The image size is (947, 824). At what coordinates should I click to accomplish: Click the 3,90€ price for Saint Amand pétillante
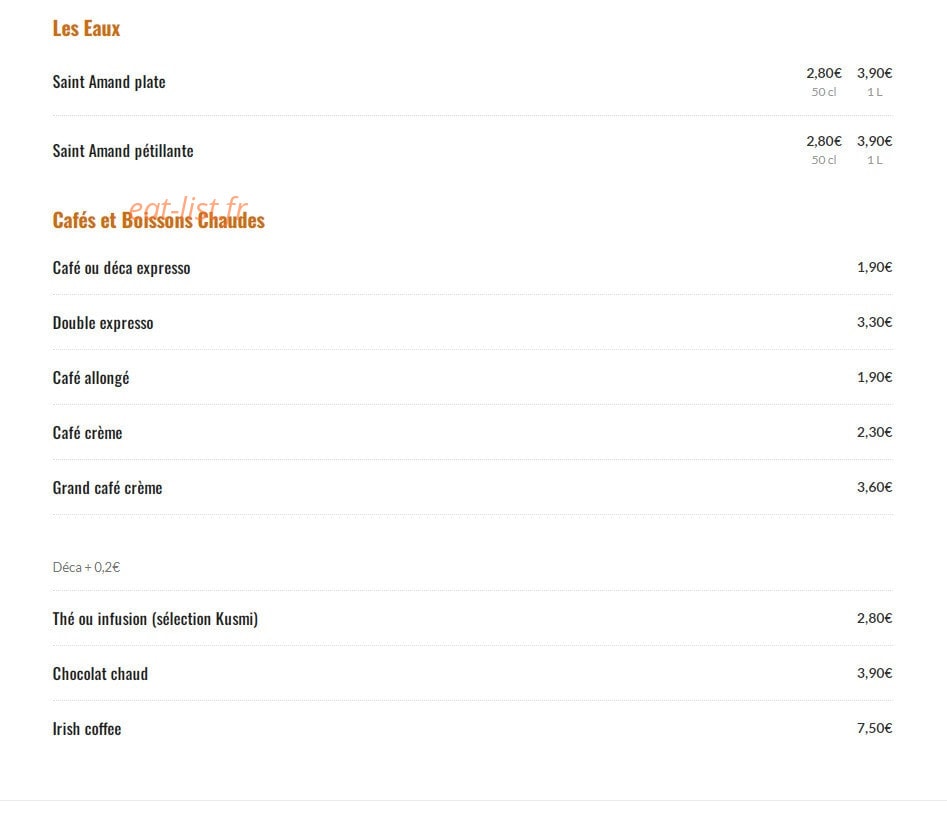click(x=875, y=141)
